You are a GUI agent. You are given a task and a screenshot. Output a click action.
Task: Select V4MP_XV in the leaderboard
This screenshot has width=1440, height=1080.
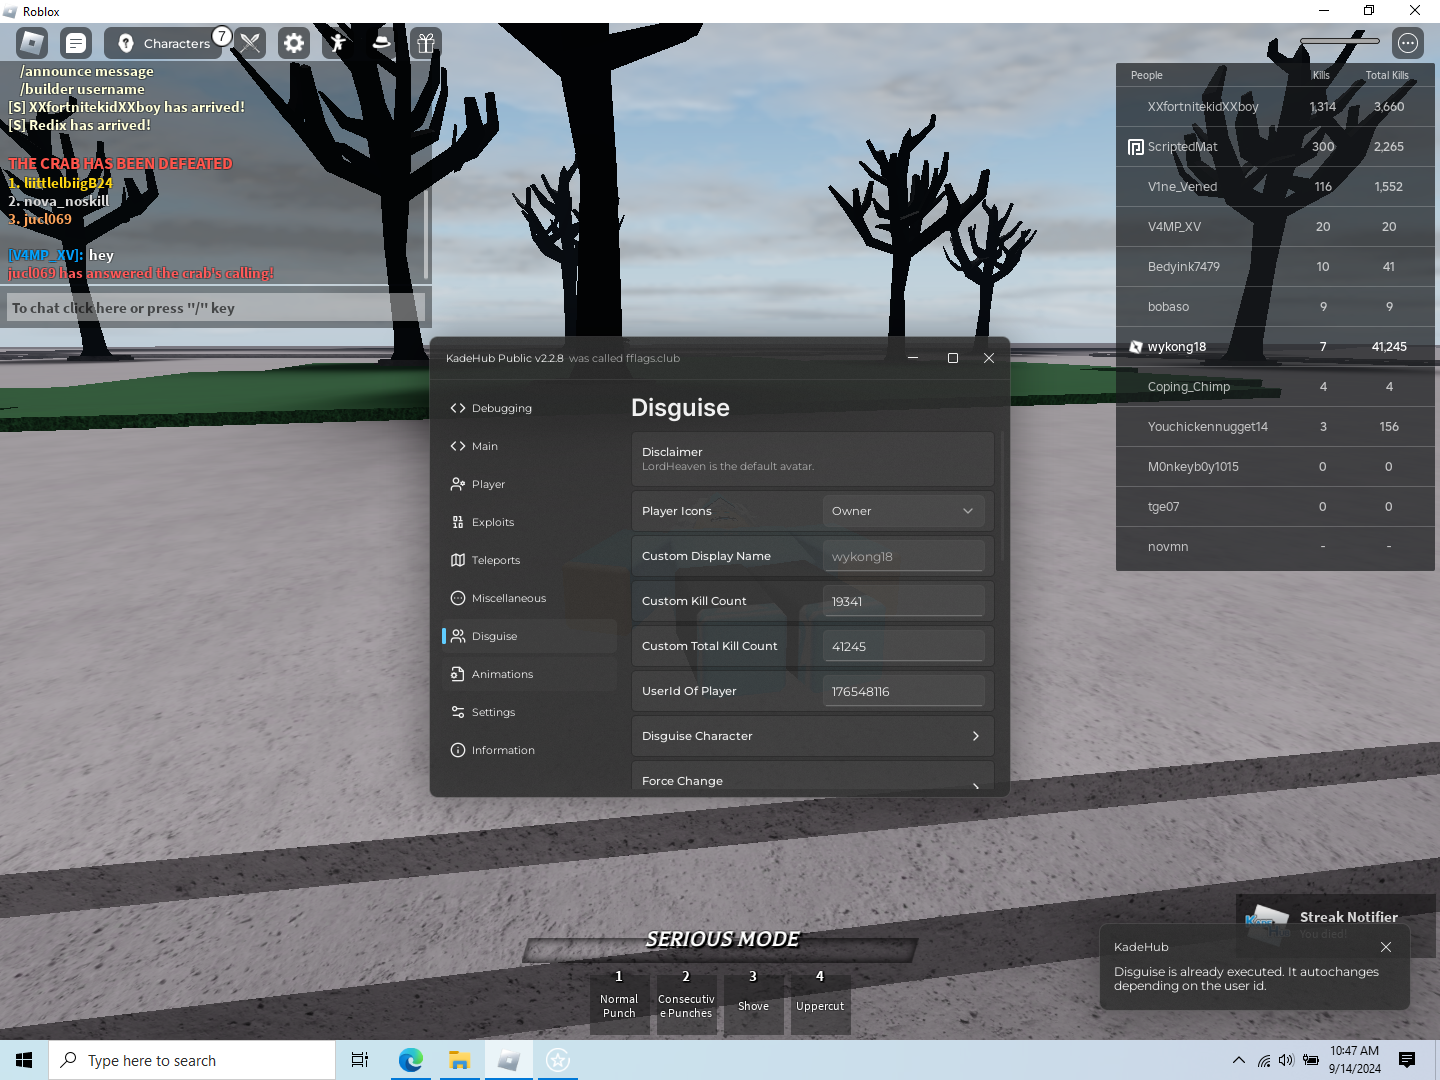[x=1275, y=226]
